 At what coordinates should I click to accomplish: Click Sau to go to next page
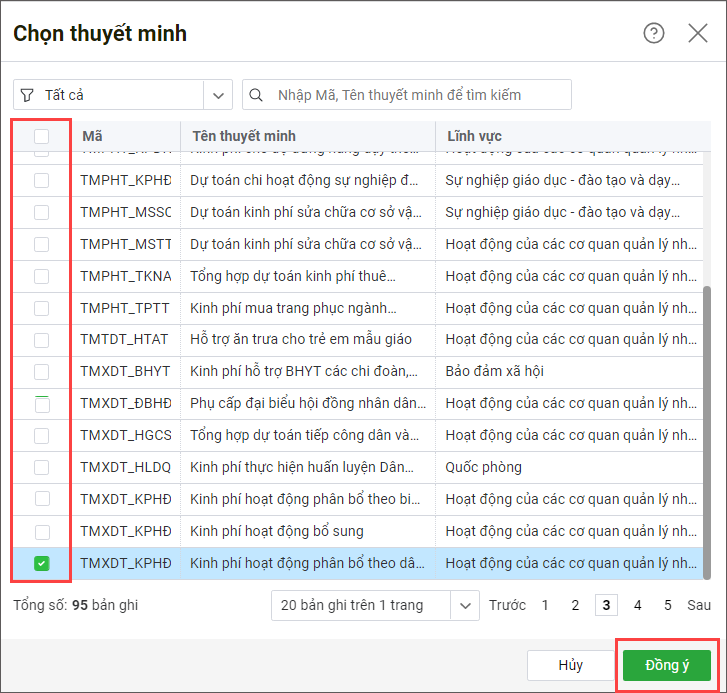tap(699, 605)
